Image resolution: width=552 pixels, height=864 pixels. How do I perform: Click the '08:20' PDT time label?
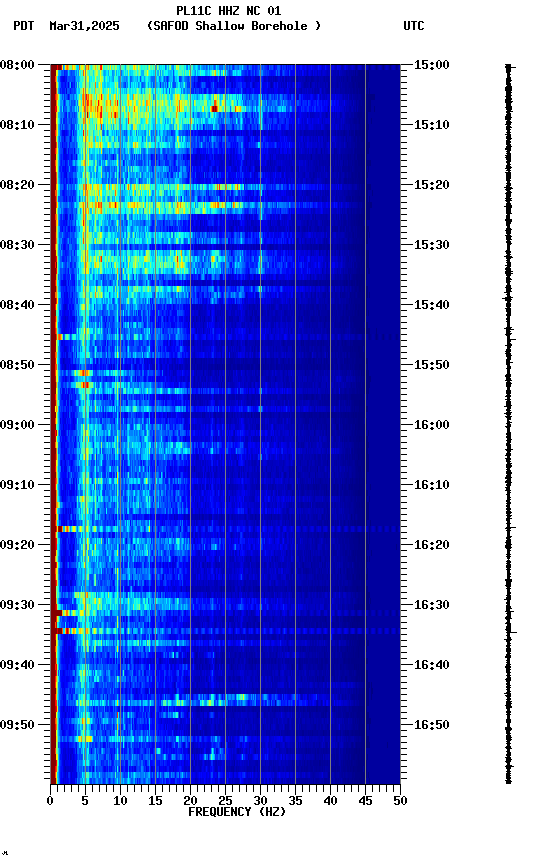tap(17, 185)
